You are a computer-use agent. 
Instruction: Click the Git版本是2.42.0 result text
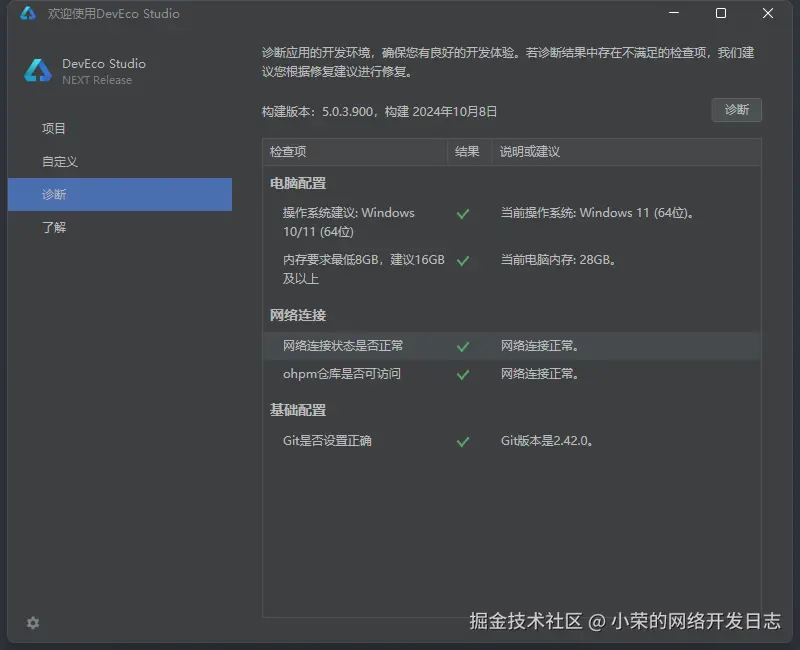[546, 441]
